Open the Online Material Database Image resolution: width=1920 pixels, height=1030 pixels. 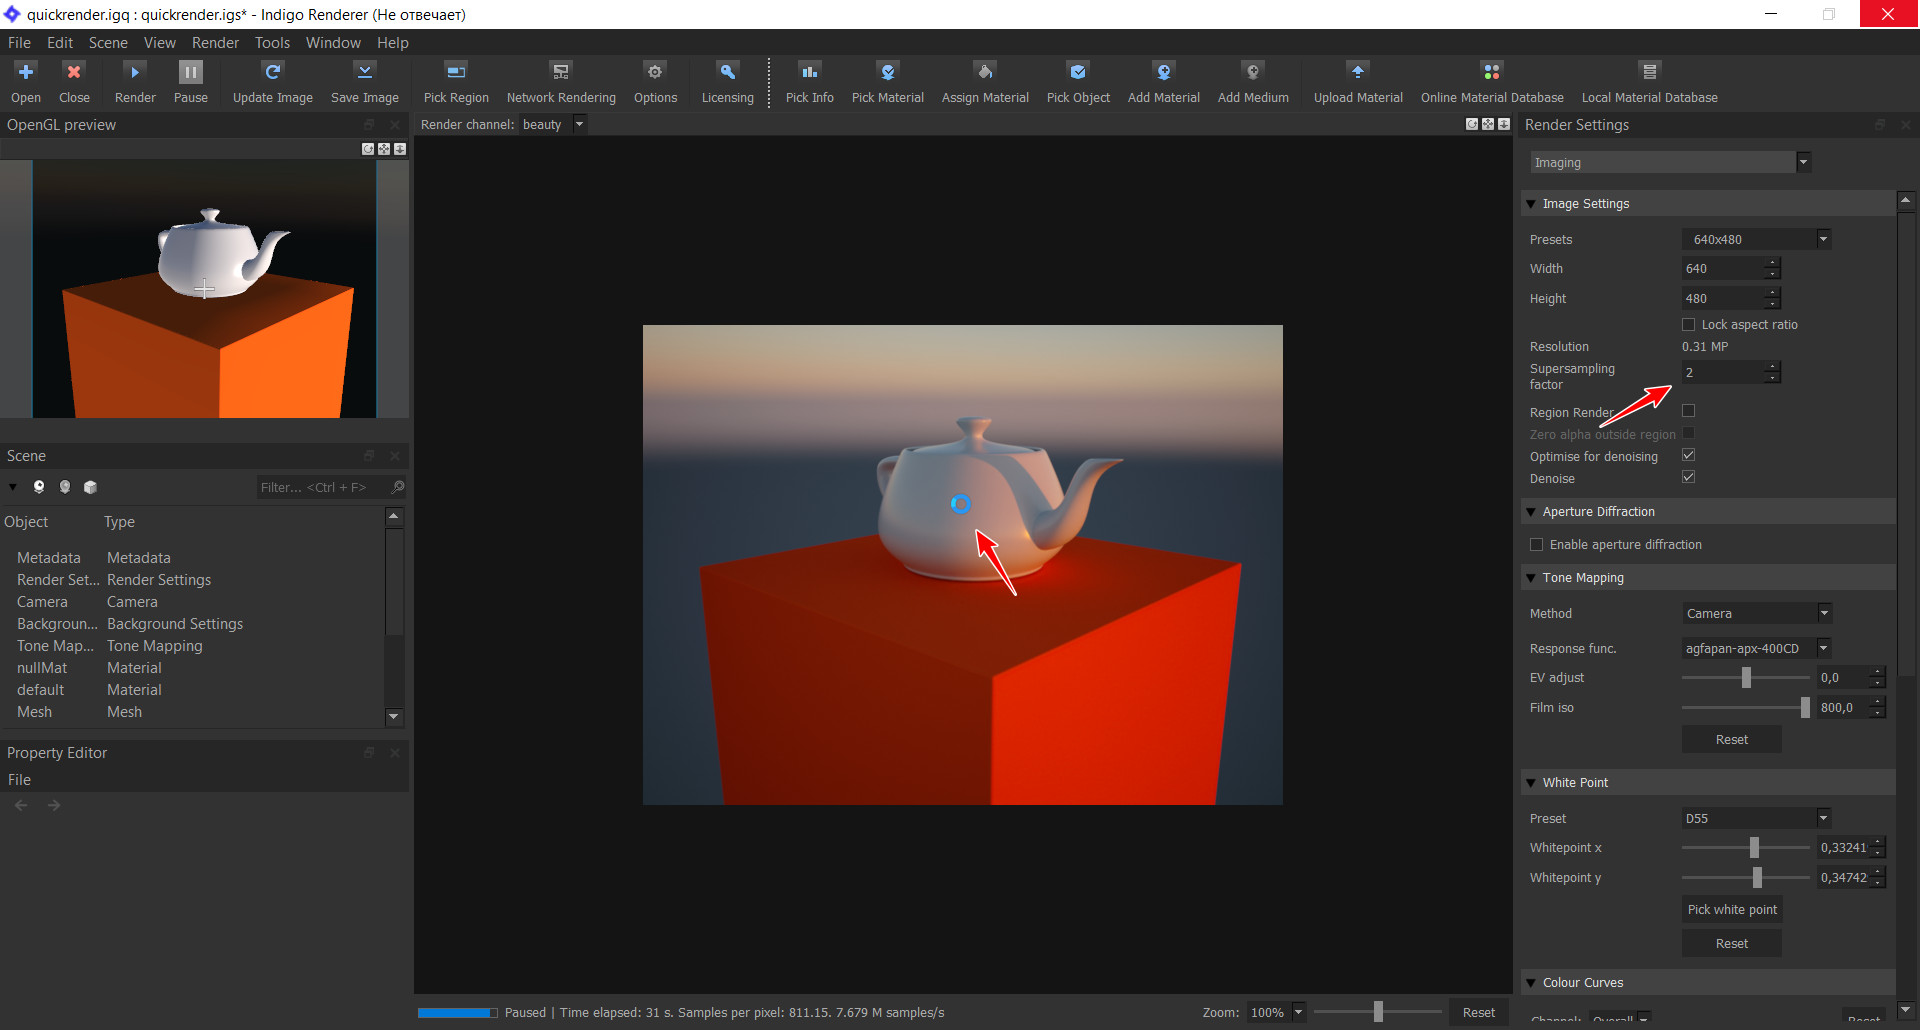coord(1491,72)
